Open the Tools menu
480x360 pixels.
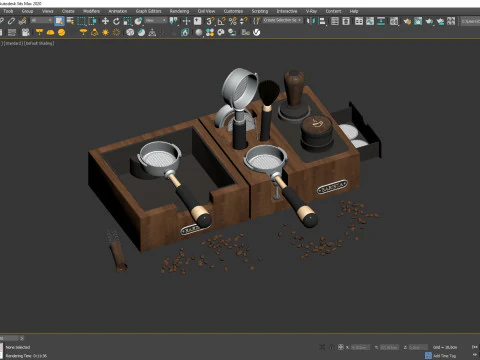point(8,11)
